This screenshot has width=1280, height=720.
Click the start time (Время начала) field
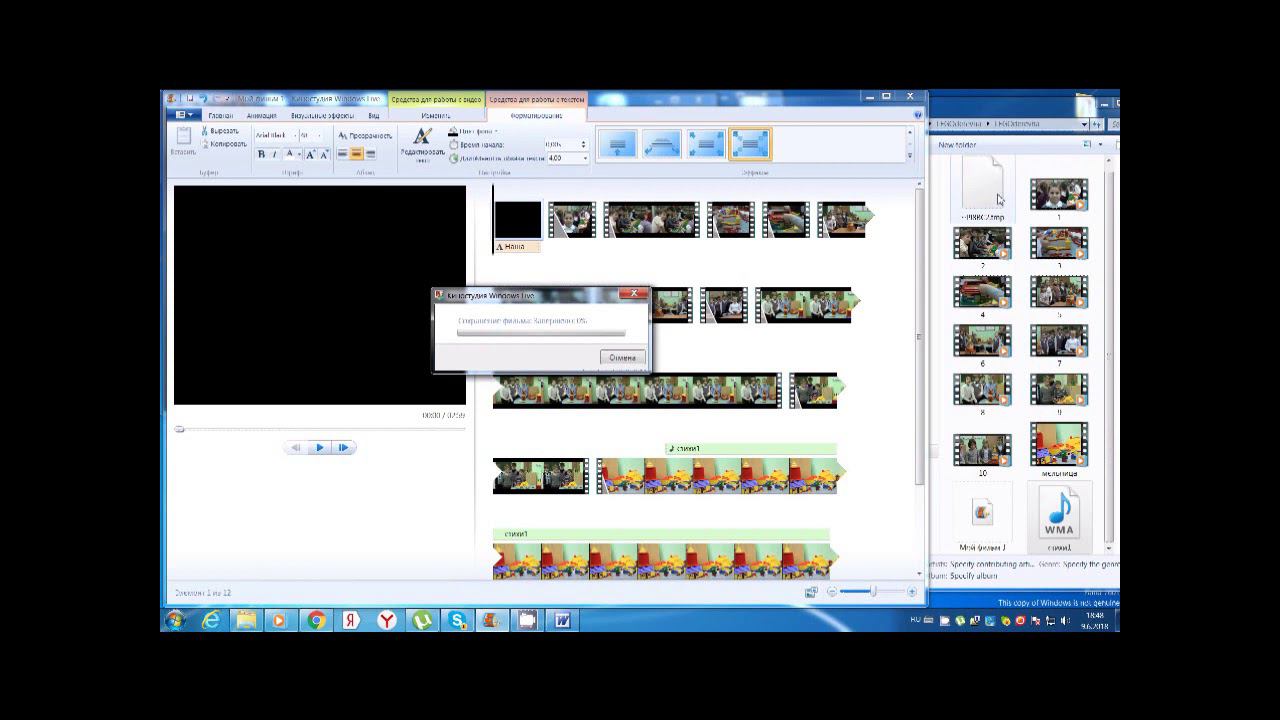pos(563,145)
